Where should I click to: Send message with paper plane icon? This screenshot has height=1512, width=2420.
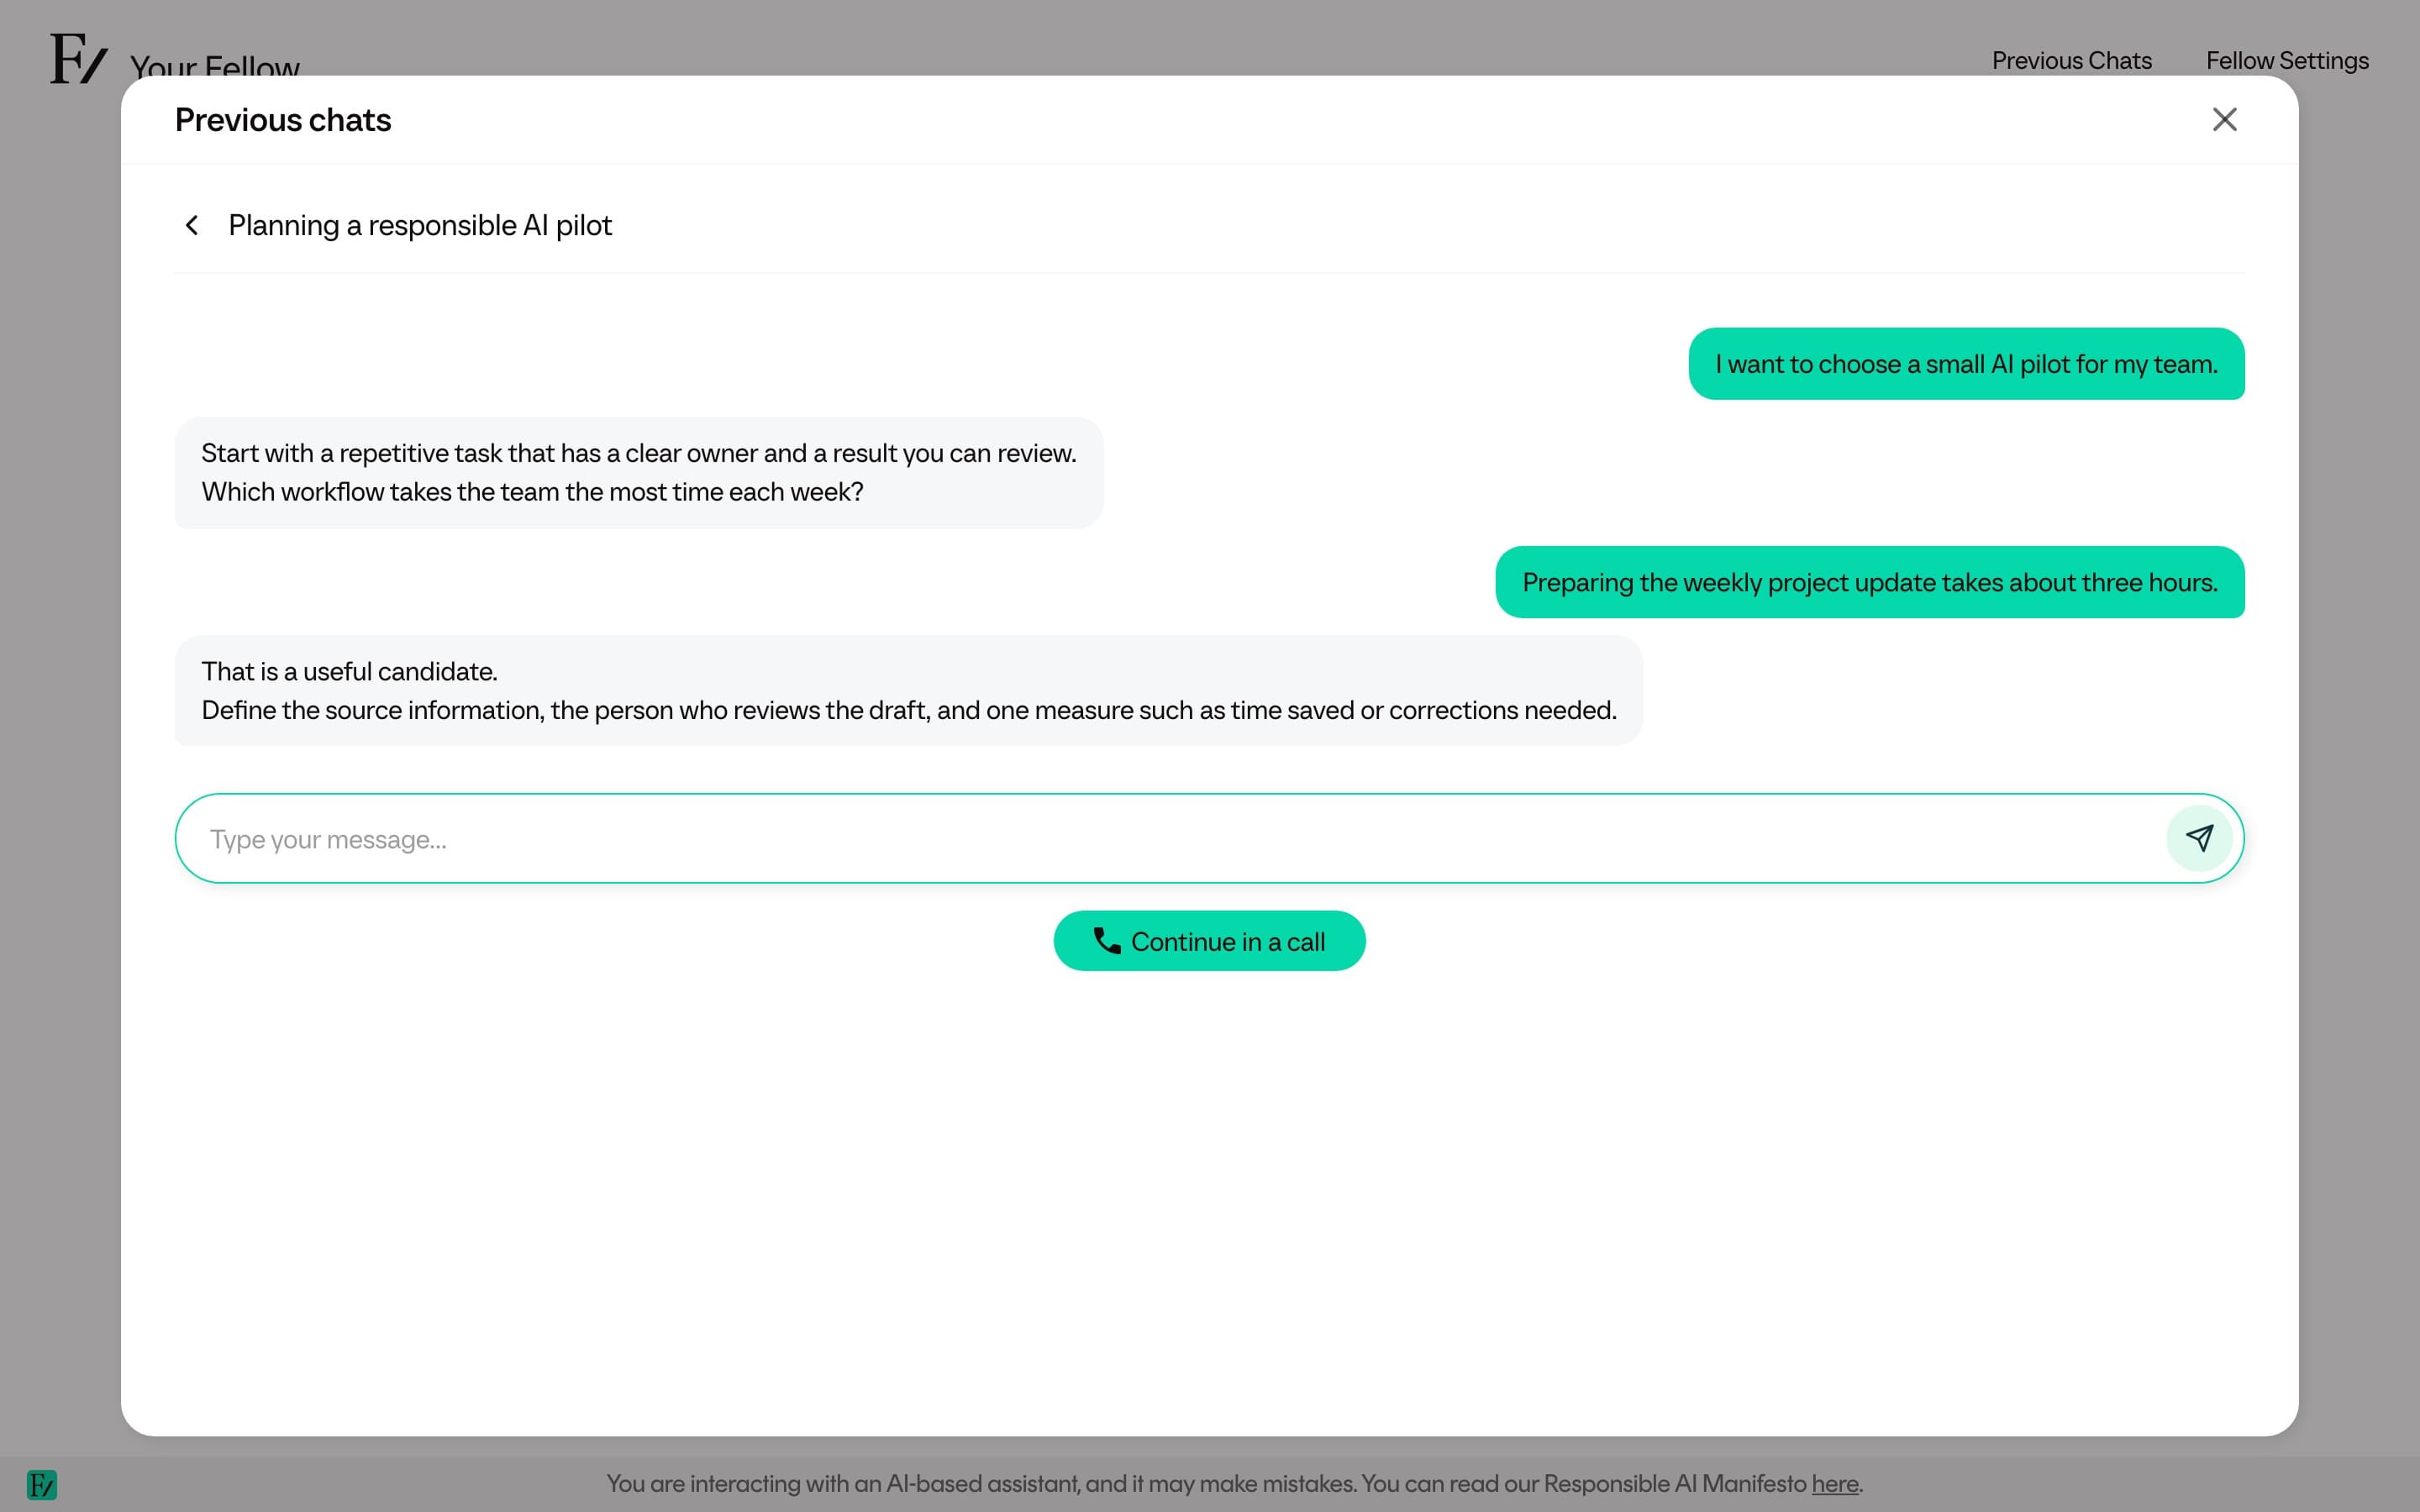2199,838
